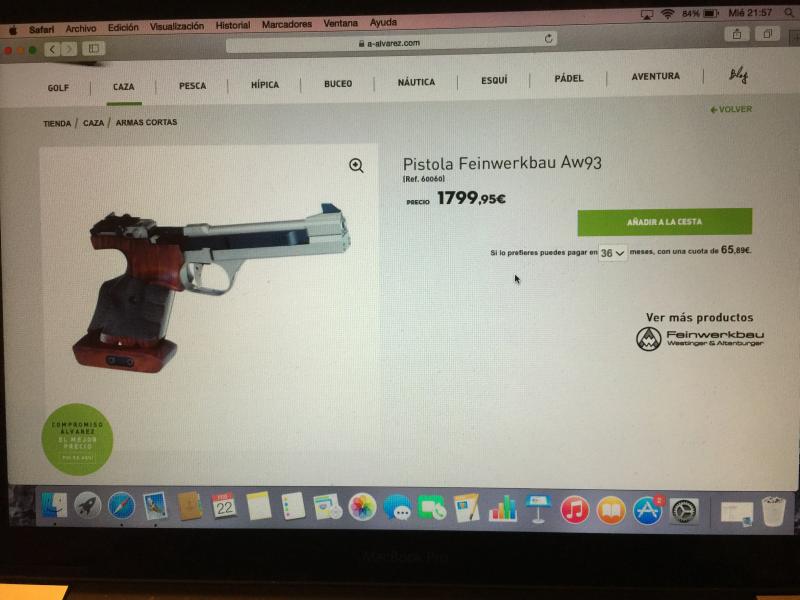800x600 pixels.
Task: Click Añadir a la cesta button
Action: (x=664, y=222)
